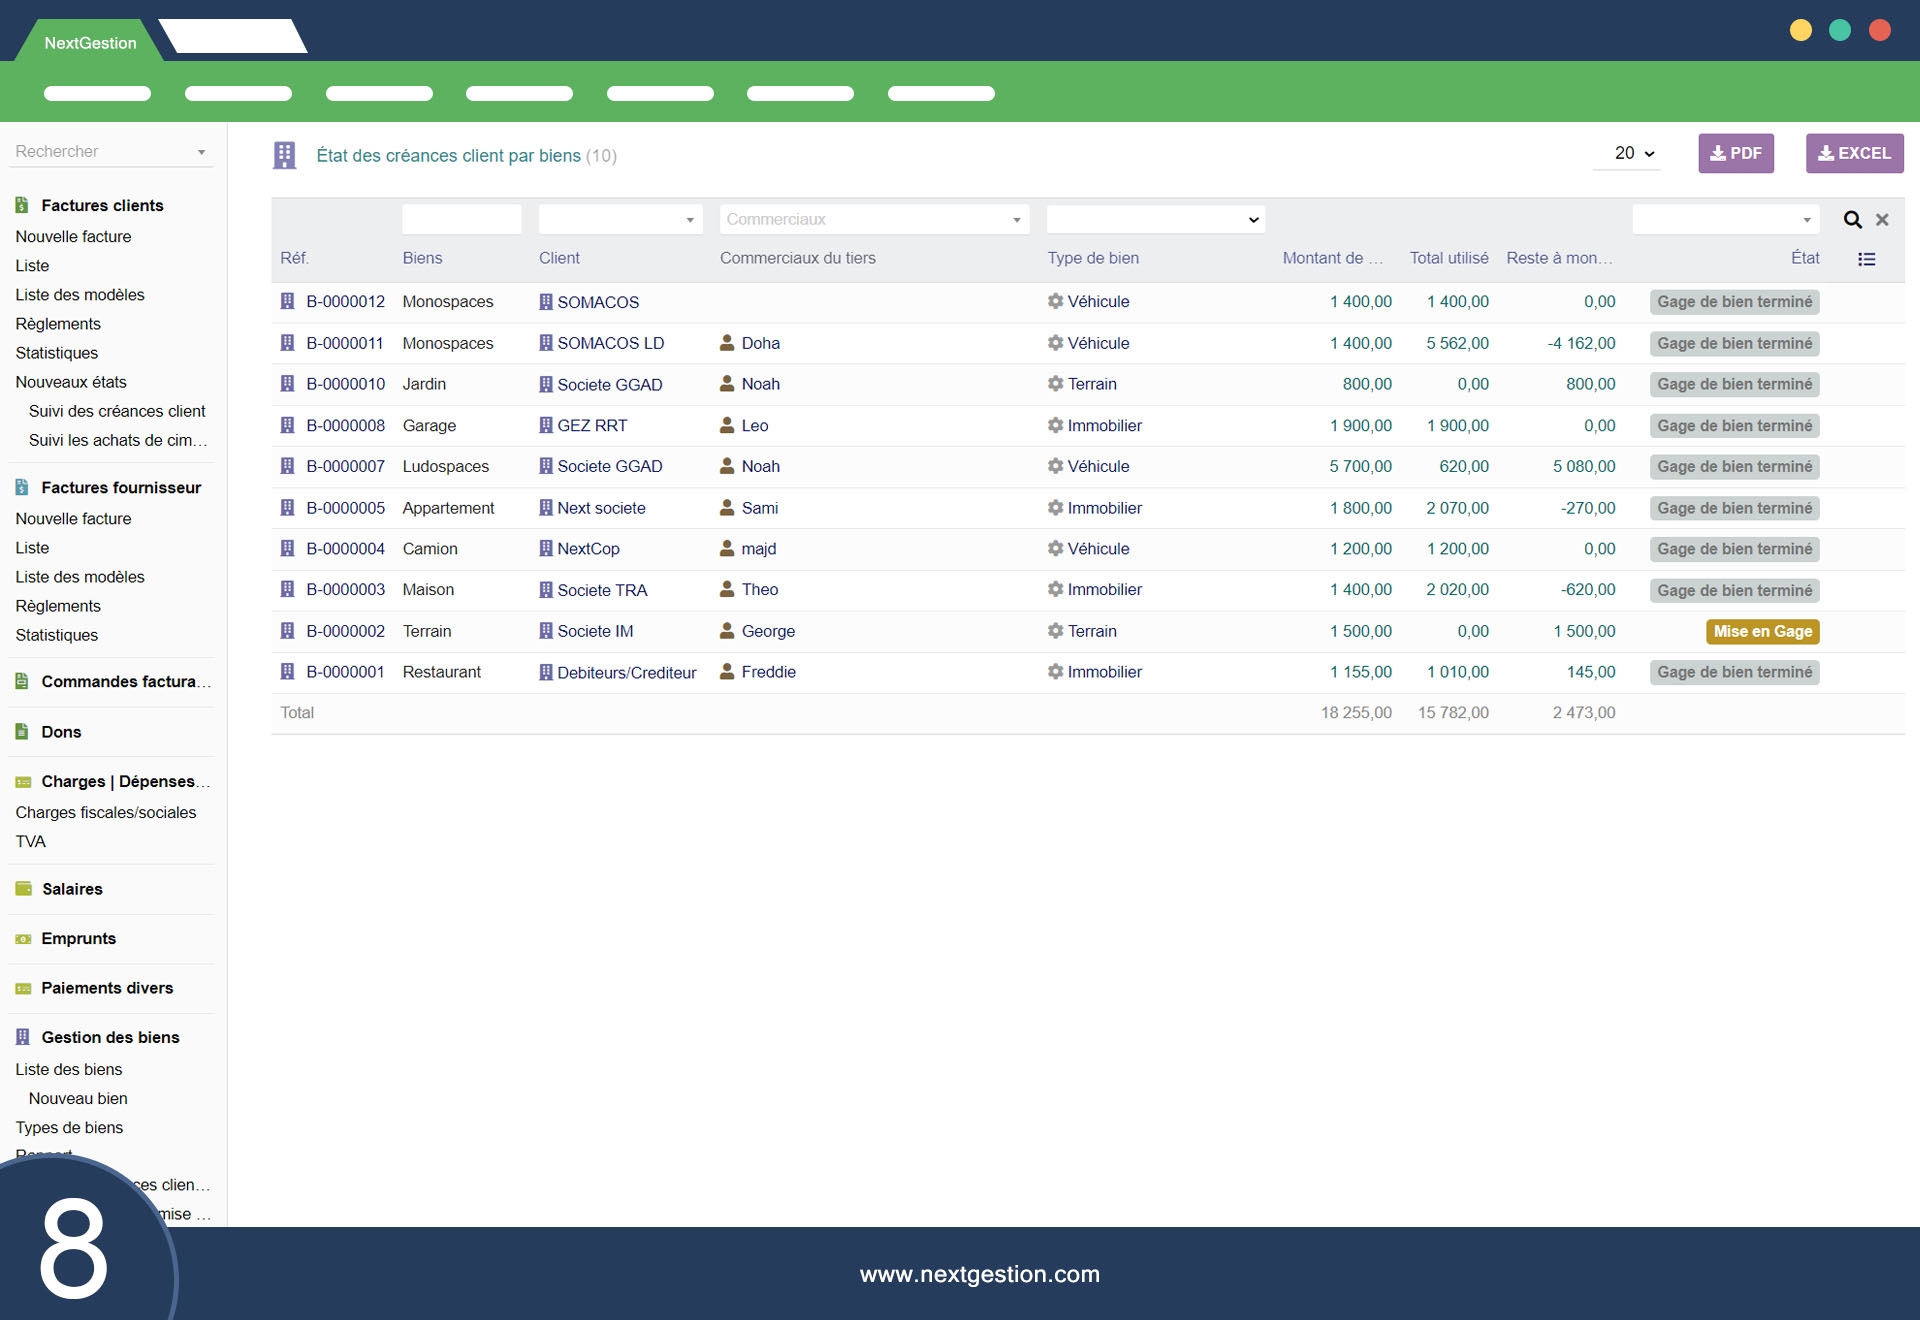Open Suivi des créances client menu item

click(x=117, y=411)
